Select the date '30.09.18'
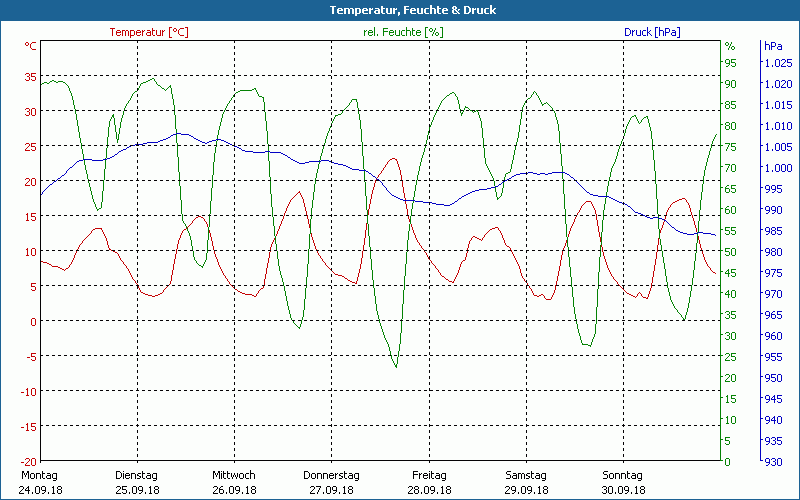Image resolution: width=800 pixels, height=500 pixels. [x=623, y=490]
